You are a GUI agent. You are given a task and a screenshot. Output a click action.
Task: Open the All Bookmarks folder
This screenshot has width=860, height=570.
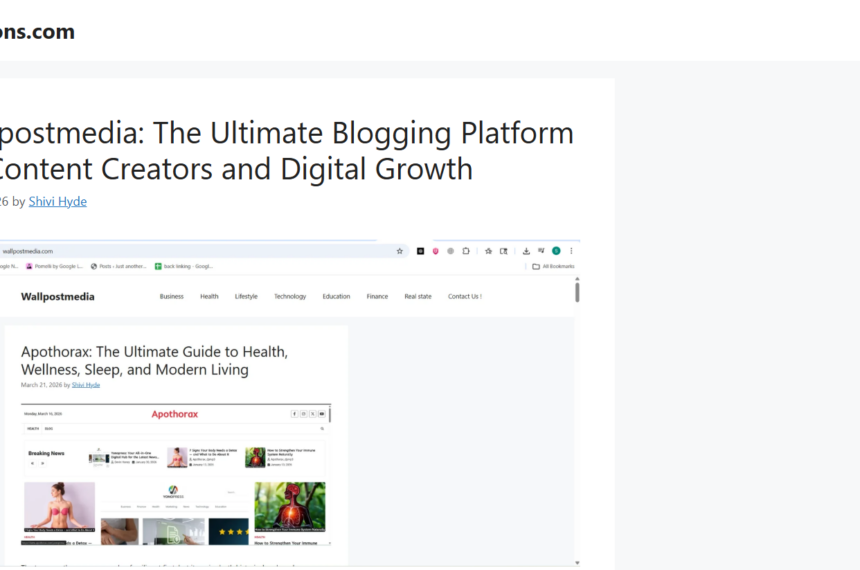pyautogui.click(x=553, y=266)
